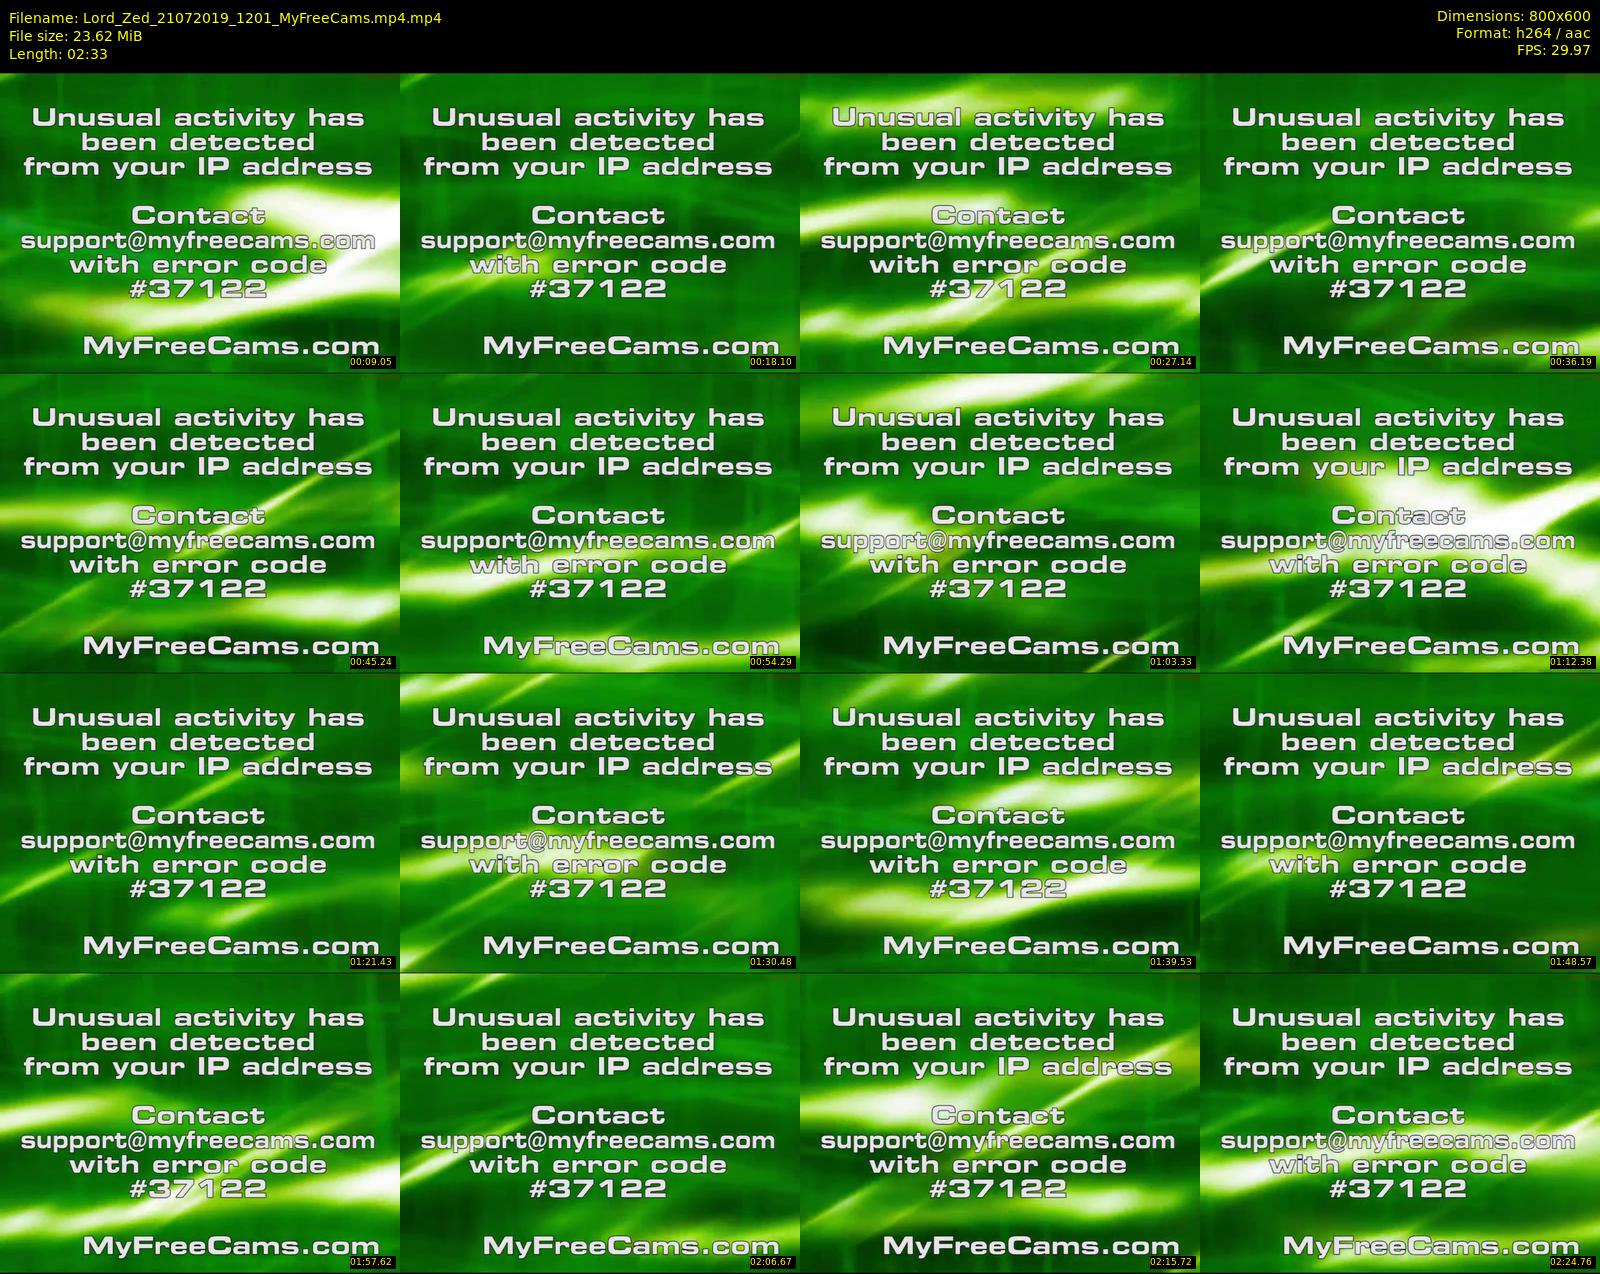
Task: Click the 'Format: h264 / aac' text
Action: (x=1523, y=33)
